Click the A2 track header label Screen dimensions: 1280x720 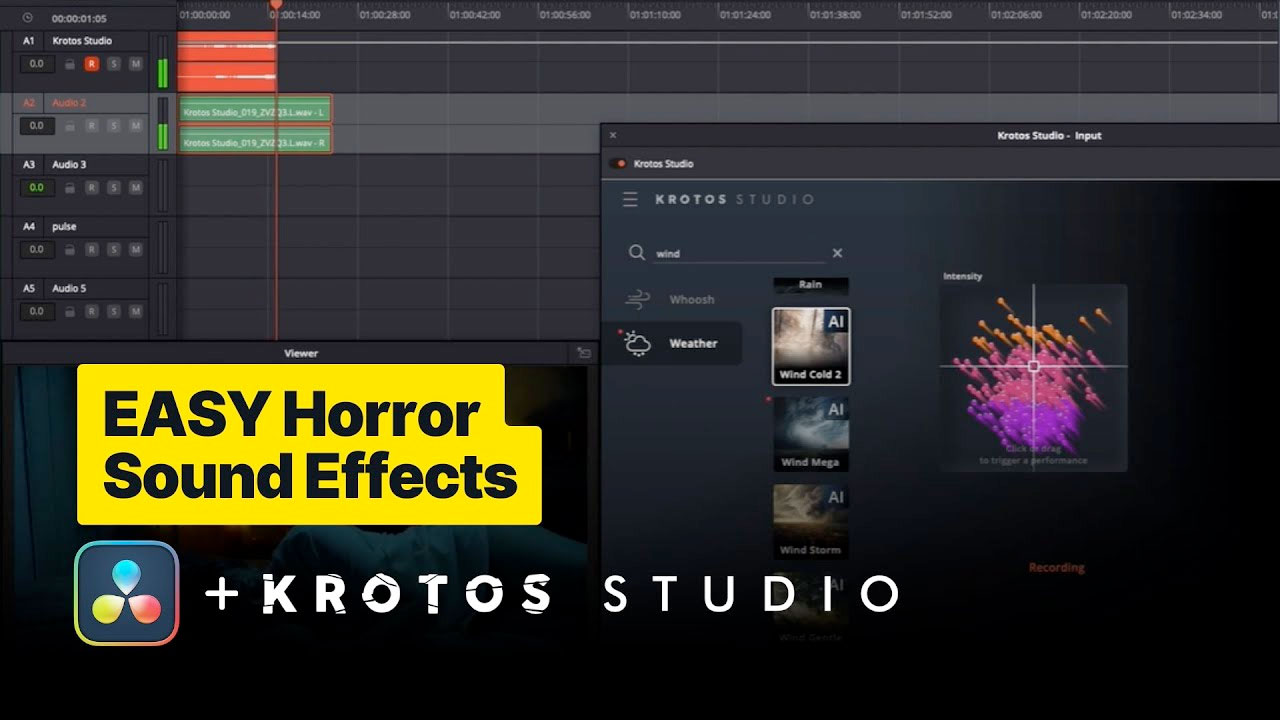point(29,103)
